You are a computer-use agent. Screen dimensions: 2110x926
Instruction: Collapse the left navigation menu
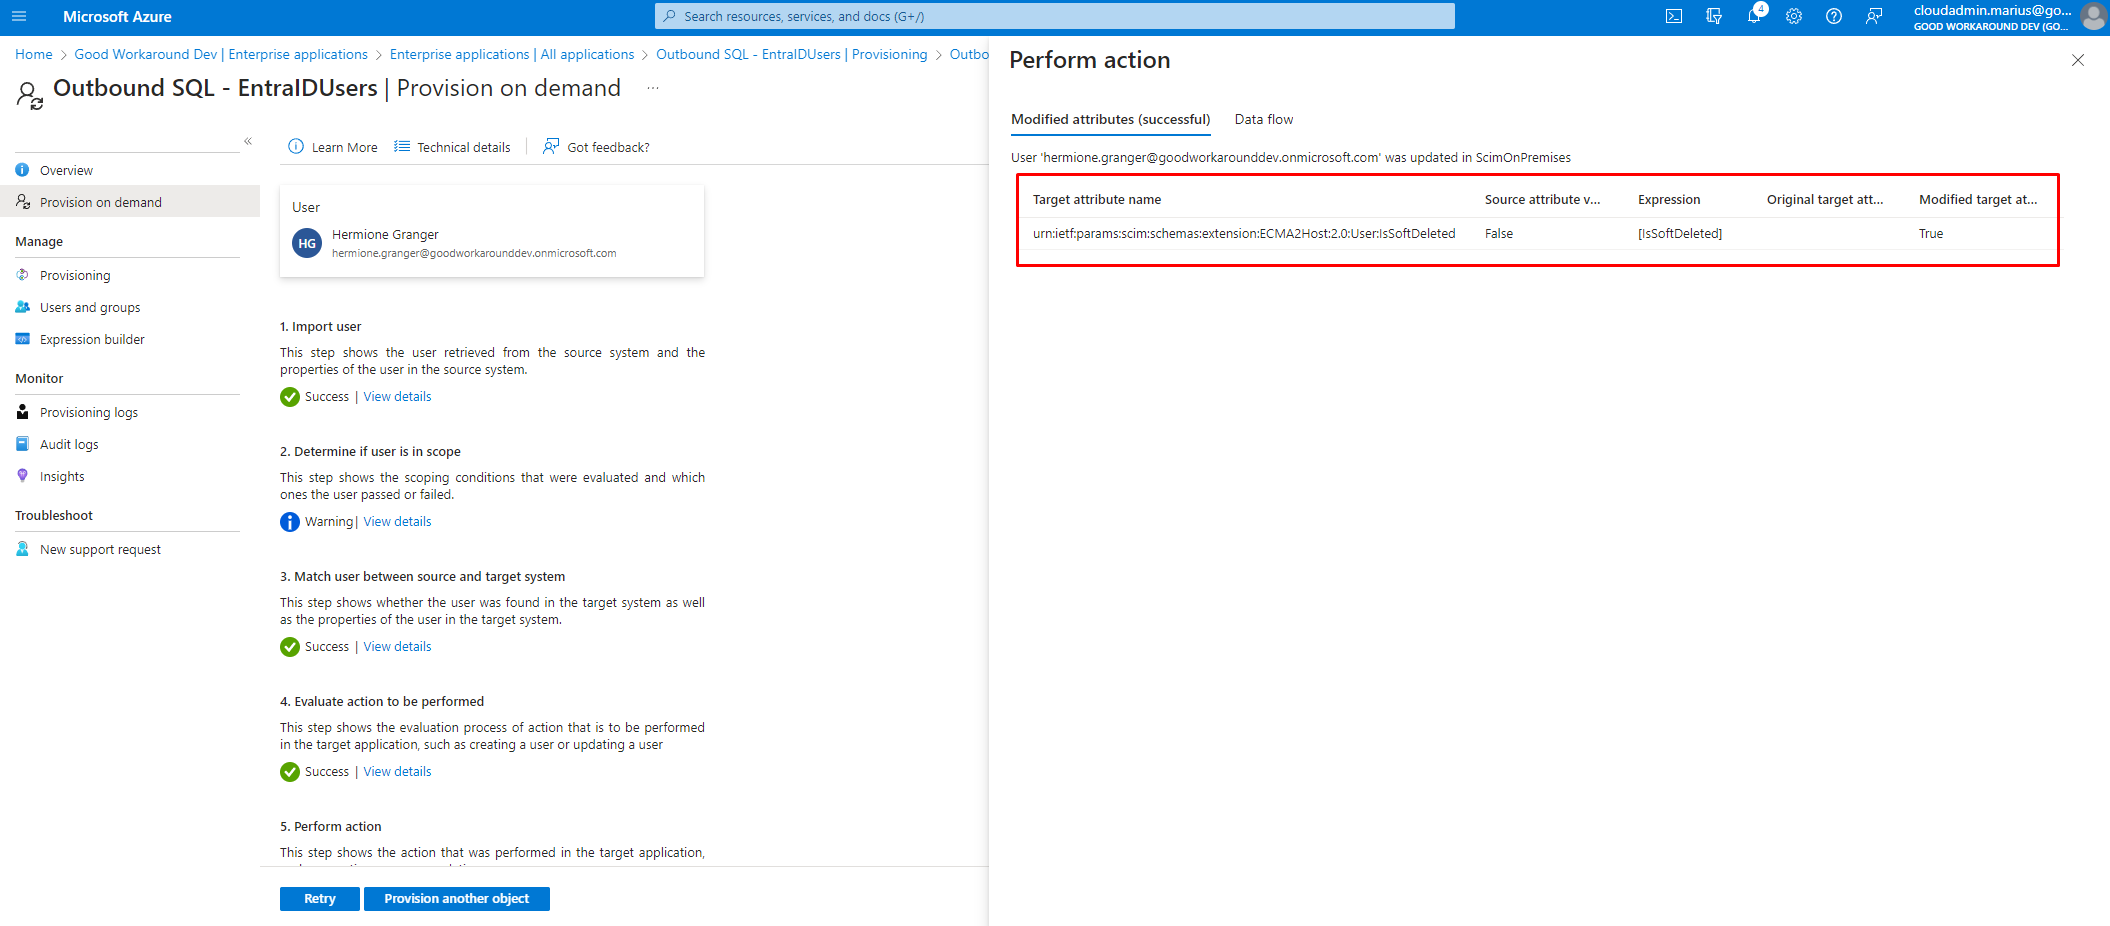[248, 142]
